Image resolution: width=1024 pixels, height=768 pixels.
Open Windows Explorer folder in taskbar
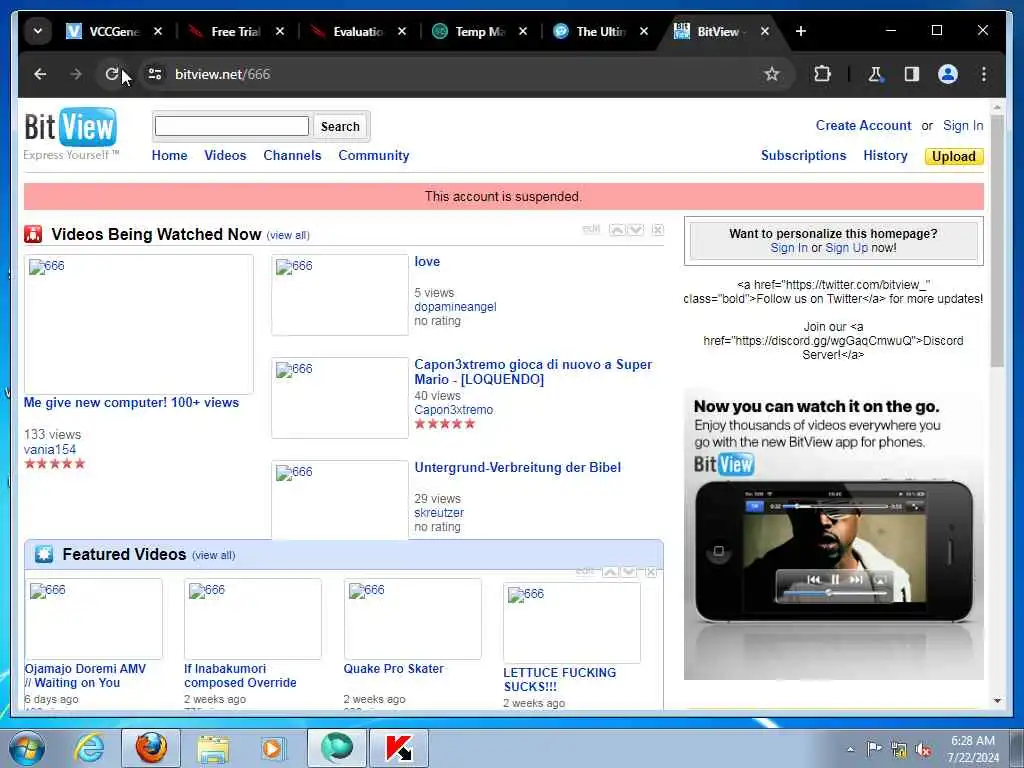[x=213, y=748]
